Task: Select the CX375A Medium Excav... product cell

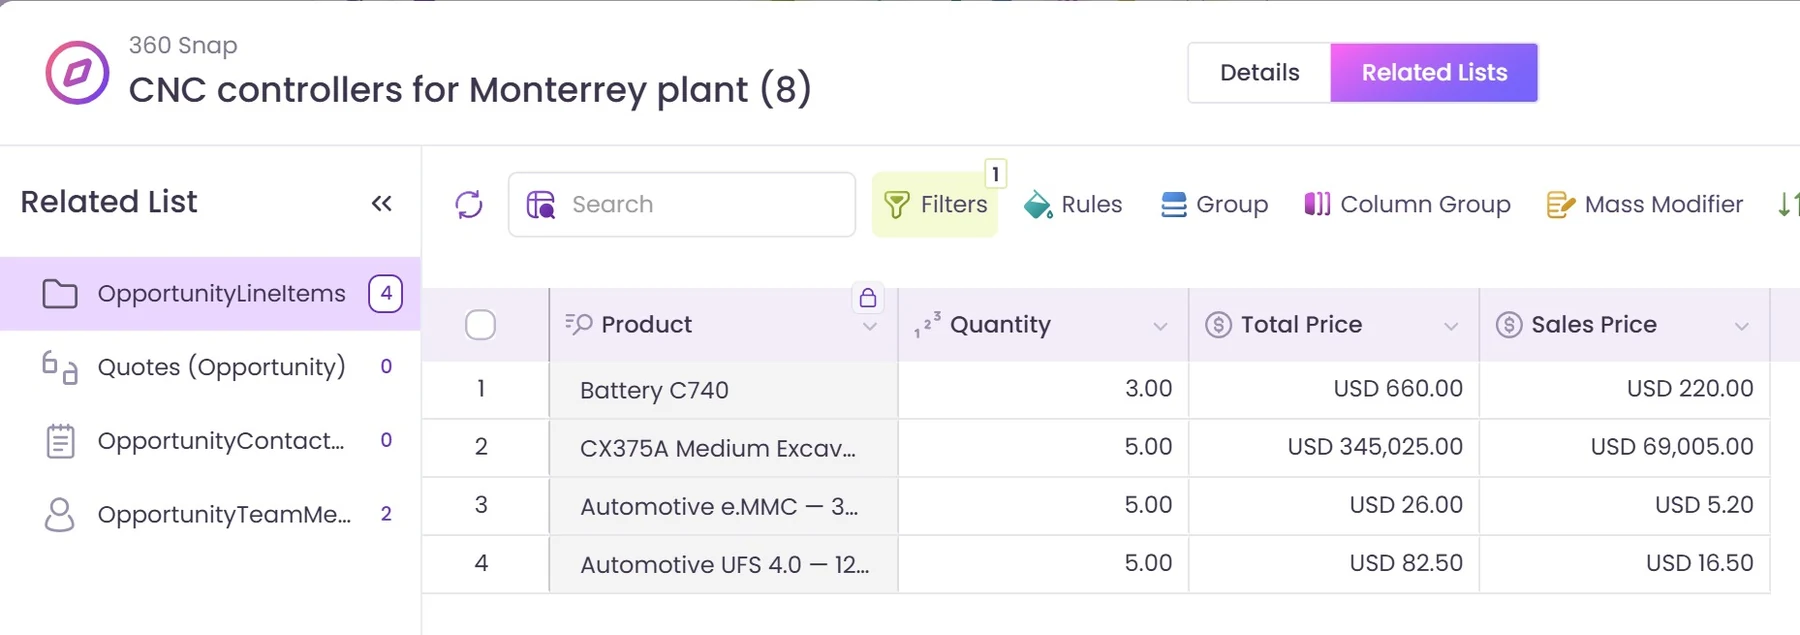Action: pos(723,448)
